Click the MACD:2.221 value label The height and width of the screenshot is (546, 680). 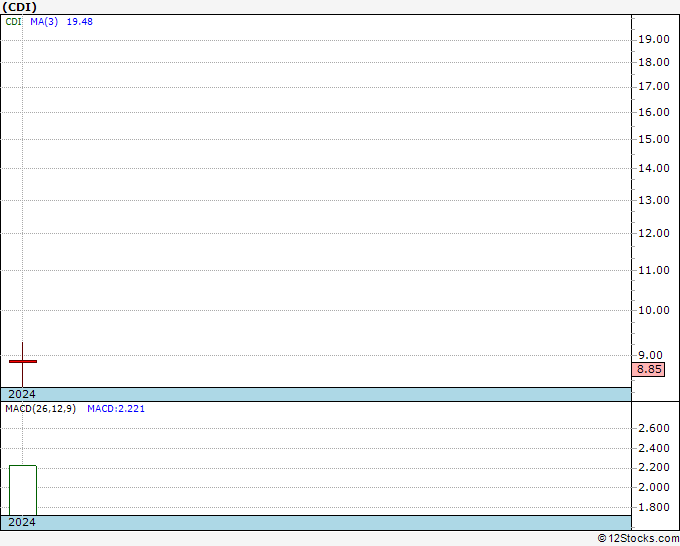pyautogui.click(x=116, y=409)
